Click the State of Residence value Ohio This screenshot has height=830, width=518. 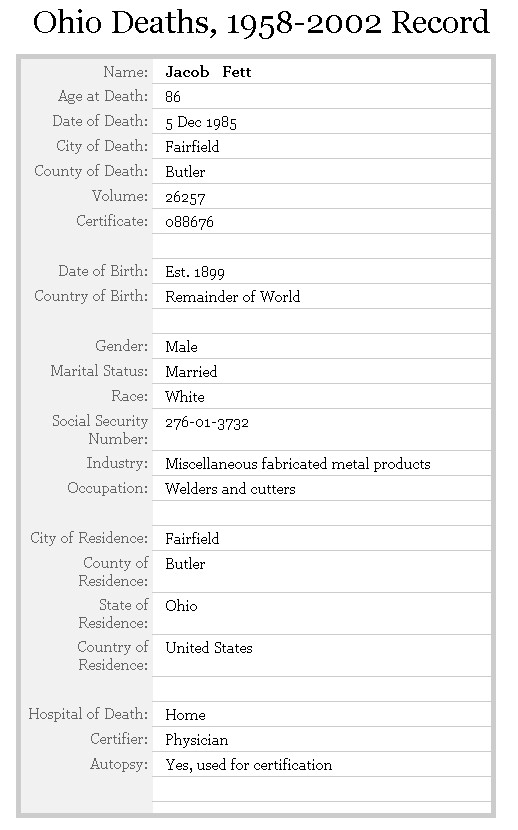(x=181, y=606)
